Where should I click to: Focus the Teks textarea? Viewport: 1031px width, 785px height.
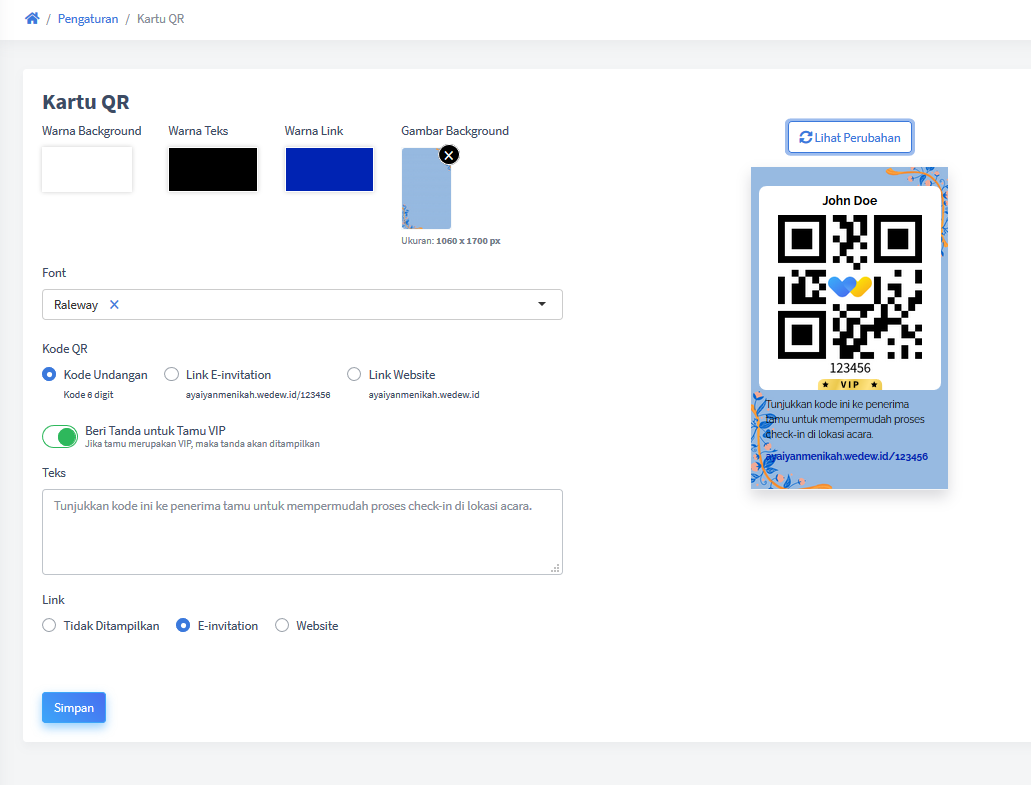pos(302,532)
